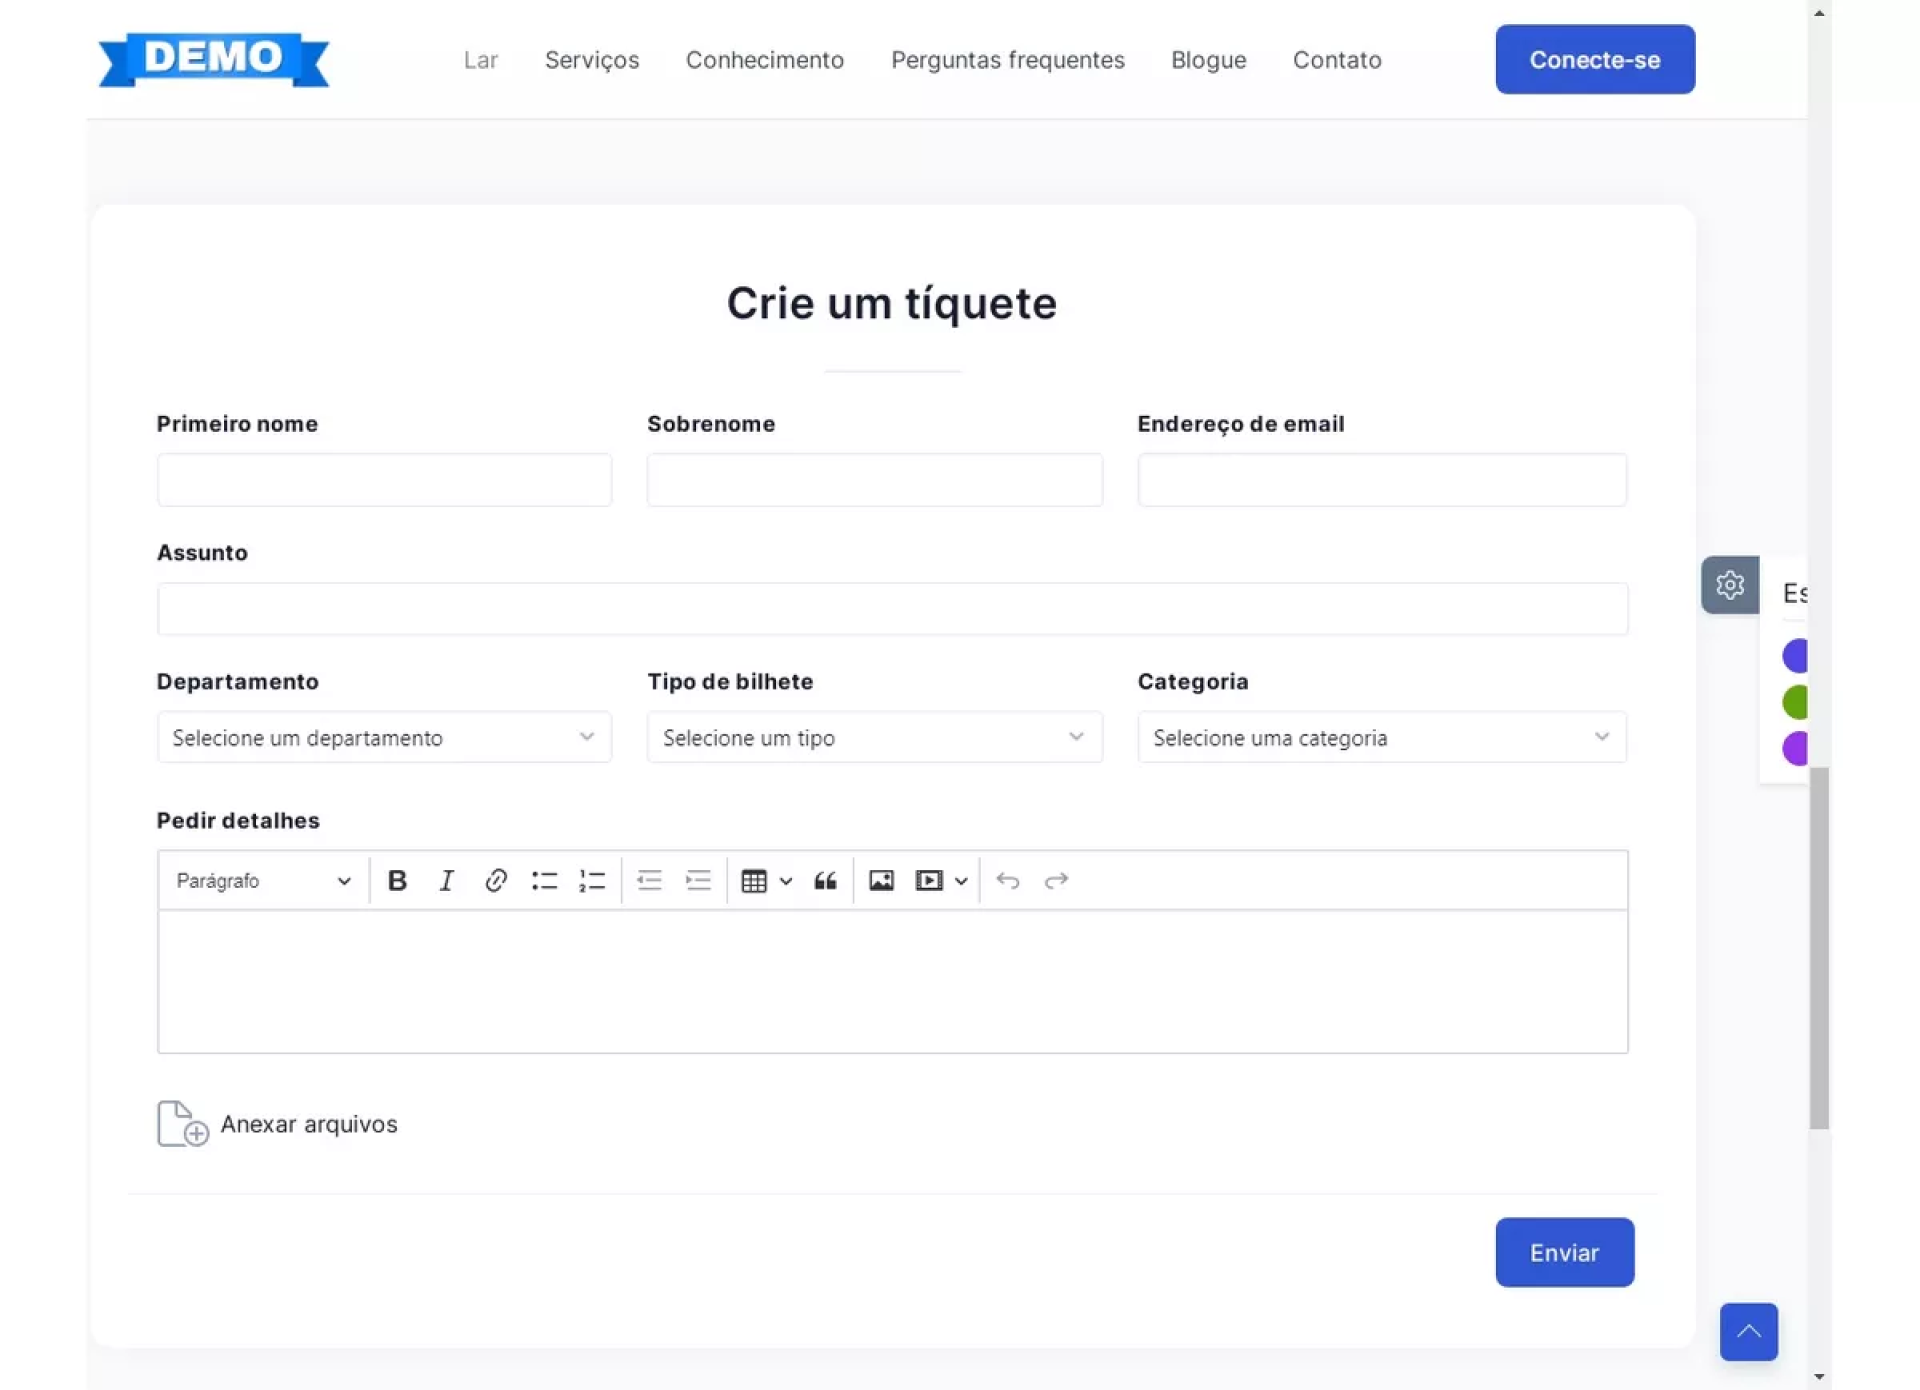Create a numbered list
The height and width of the screenshot is (1390, 1920).
click(x=592, y=881)
